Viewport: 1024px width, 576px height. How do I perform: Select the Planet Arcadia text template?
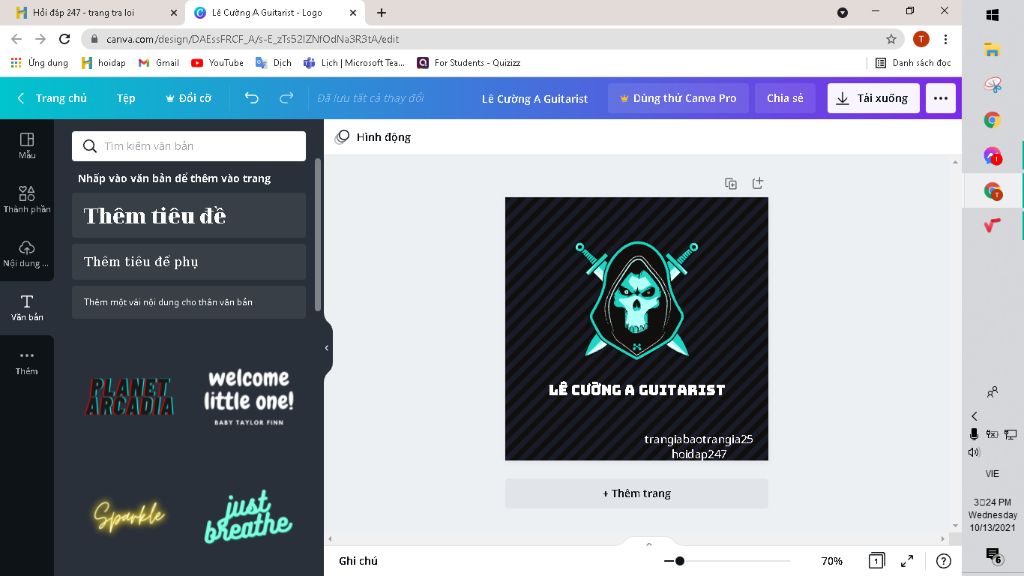tap(129, 396)
